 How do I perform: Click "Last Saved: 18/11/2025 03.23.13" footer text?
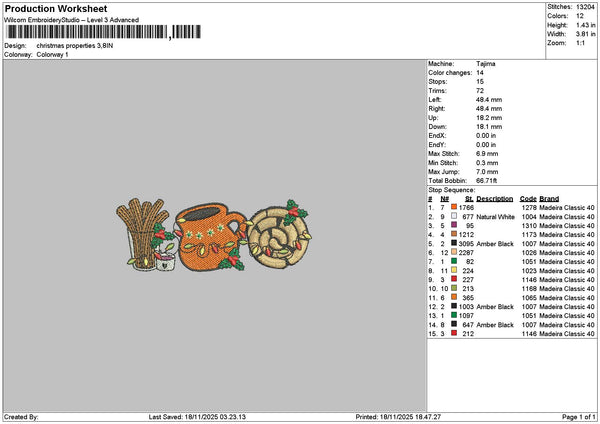[x=197, y=417]
